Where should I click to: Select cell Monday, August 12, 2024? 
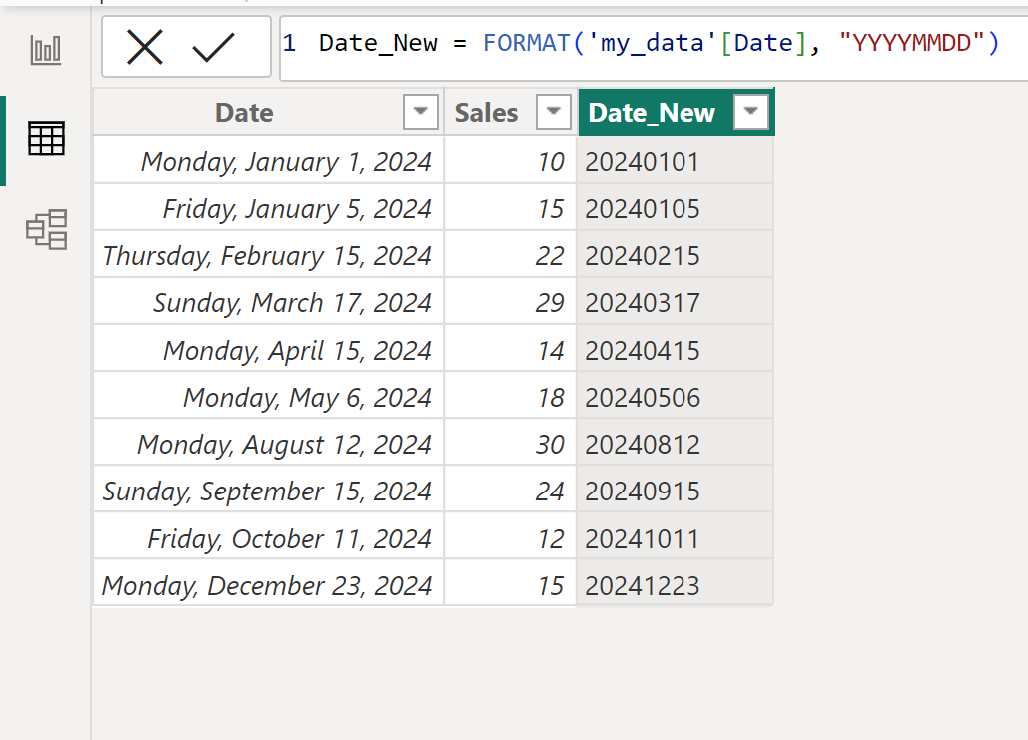point(269,444)
